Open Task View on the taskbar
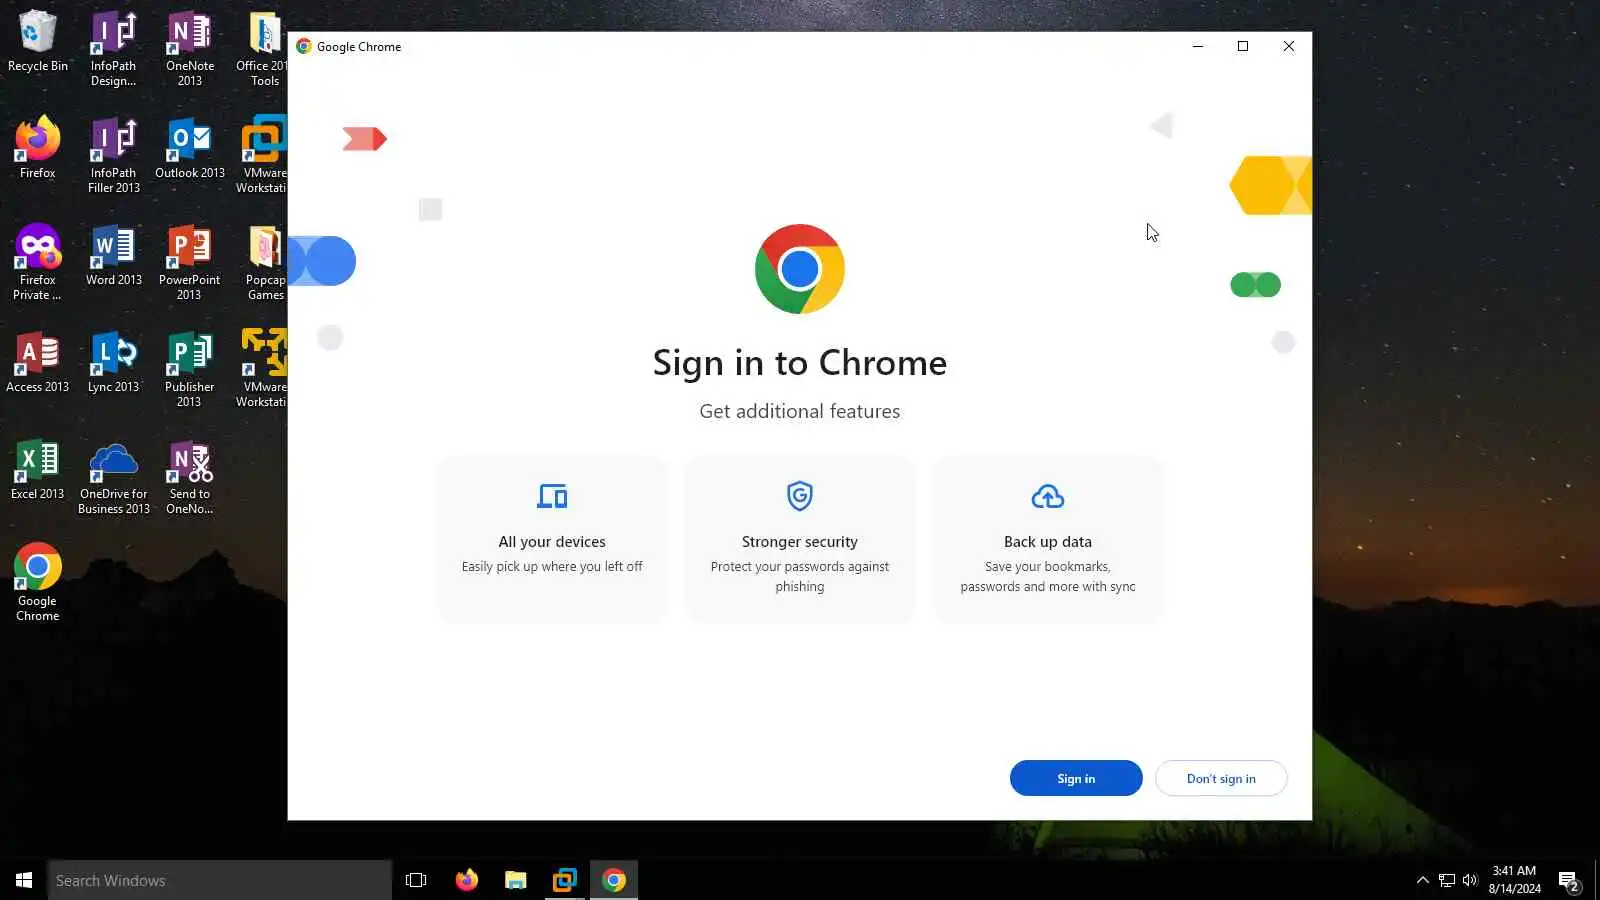Image resolution: width=1600 pixels, height=900 pixels. [416, 880]
